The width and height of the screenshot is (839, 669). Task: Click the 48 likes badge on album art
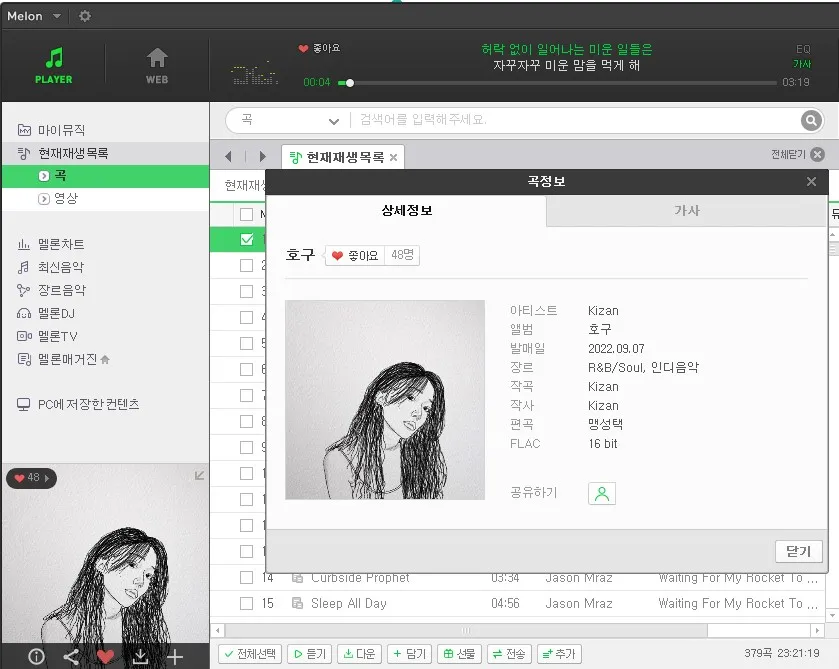(32, 478)
